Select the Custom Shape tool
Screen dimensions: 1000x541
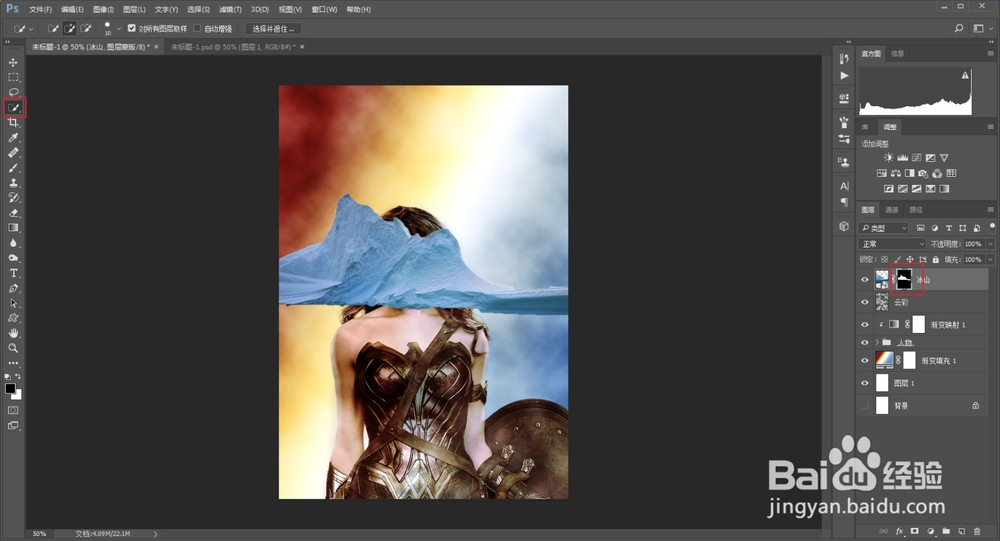click(x=13, y=318)
